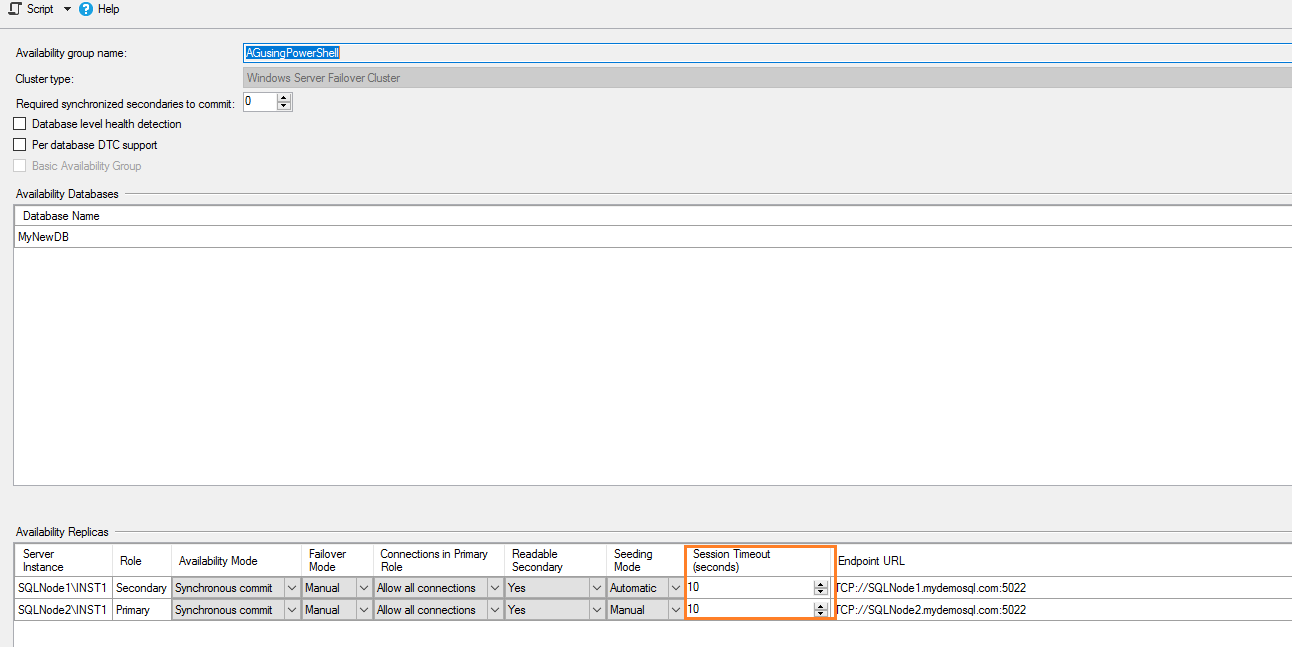Change the Automatic Seeding Mode for SQLNode1\INST1
The image size is (1292, 647).
click(x=675, y=587)
